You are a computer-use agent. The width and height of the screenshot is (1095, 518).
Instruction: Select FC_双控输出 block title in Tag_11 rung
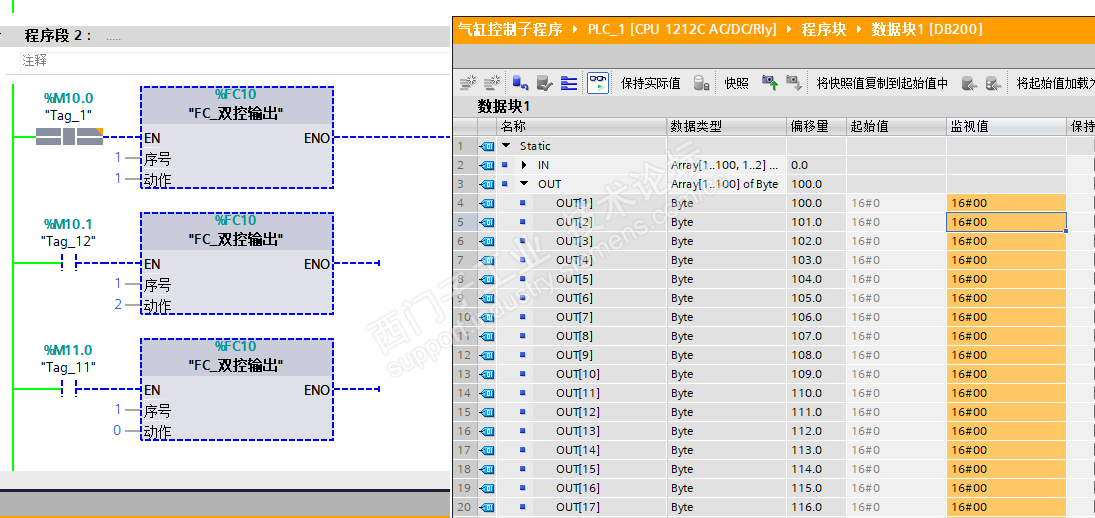click(236, 365)
